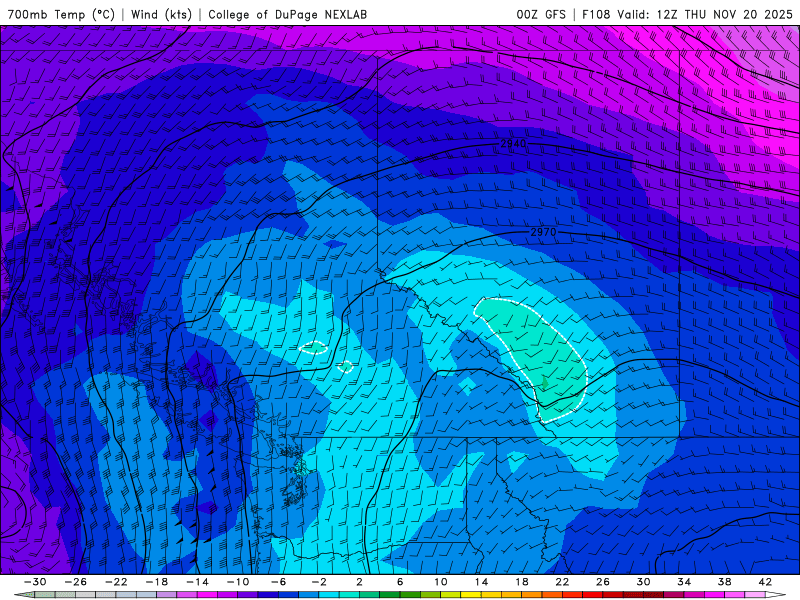The image size is (800, 600).
Task: Click the 2940 height contour label
Action: click(x=513, y=144)
